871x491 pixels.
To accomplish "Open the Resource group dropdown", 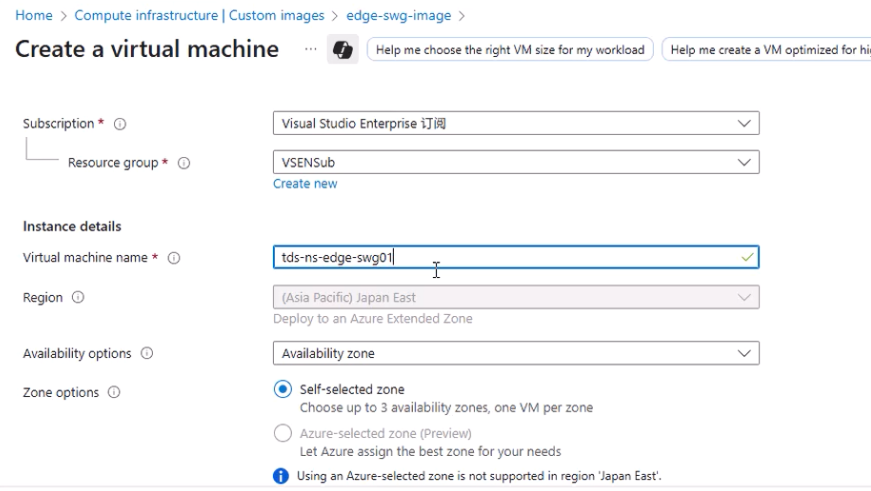I will tap(516, 162).
